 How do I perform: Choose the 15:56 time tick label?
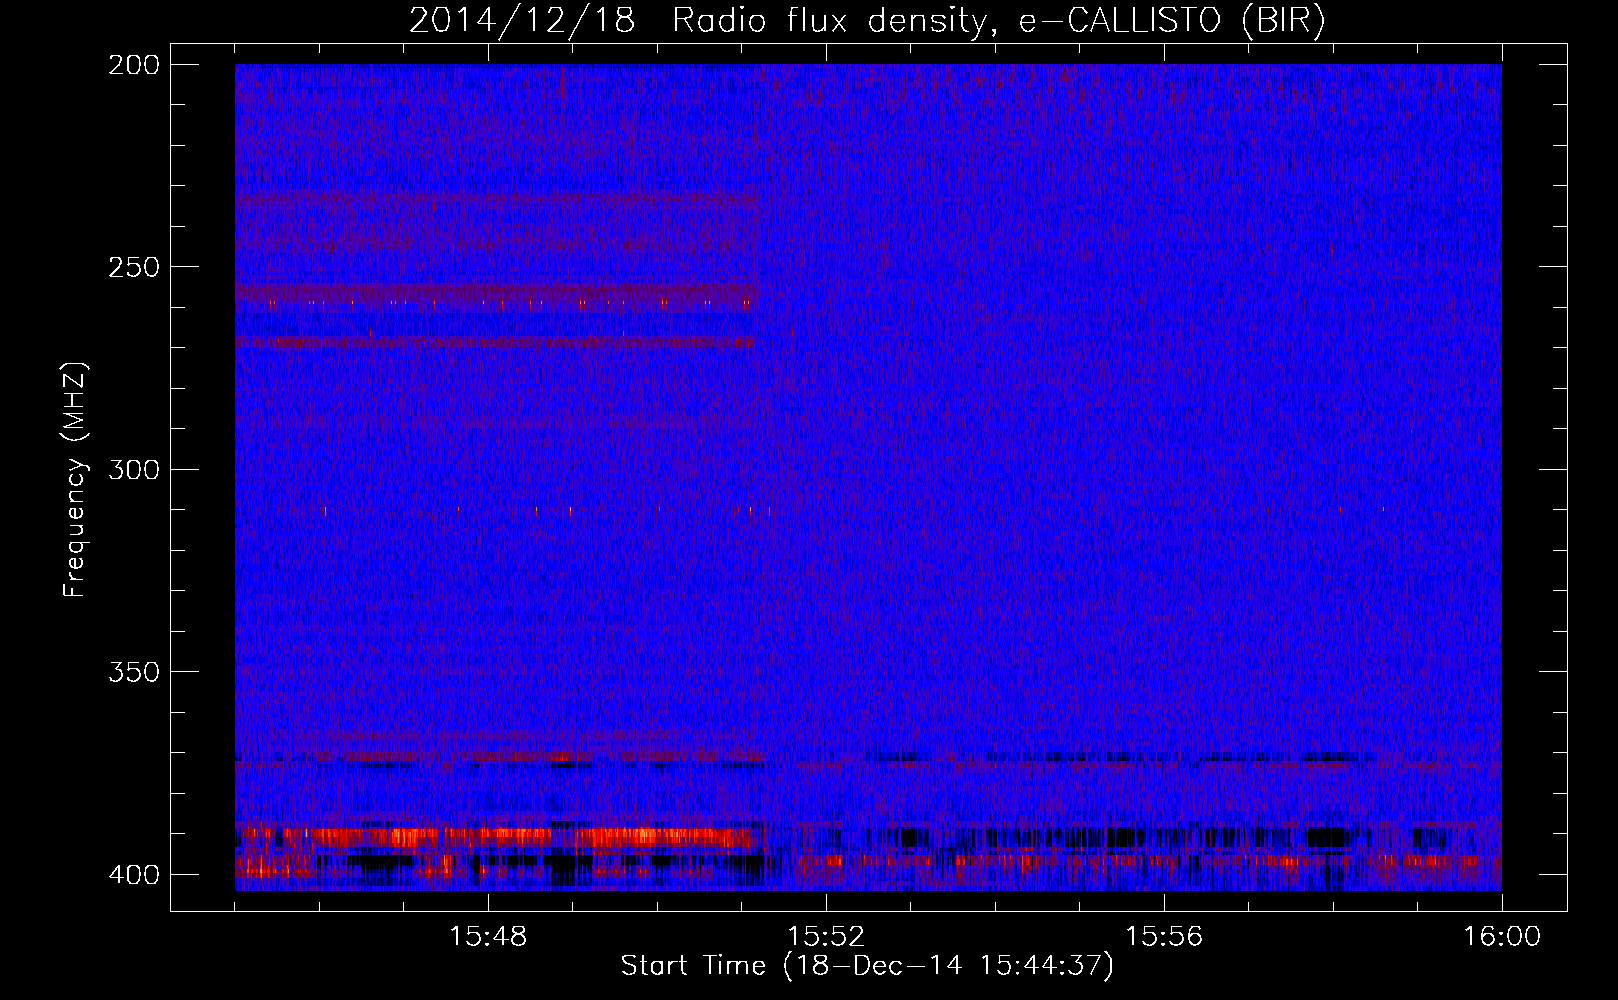tap(1164, 936)
